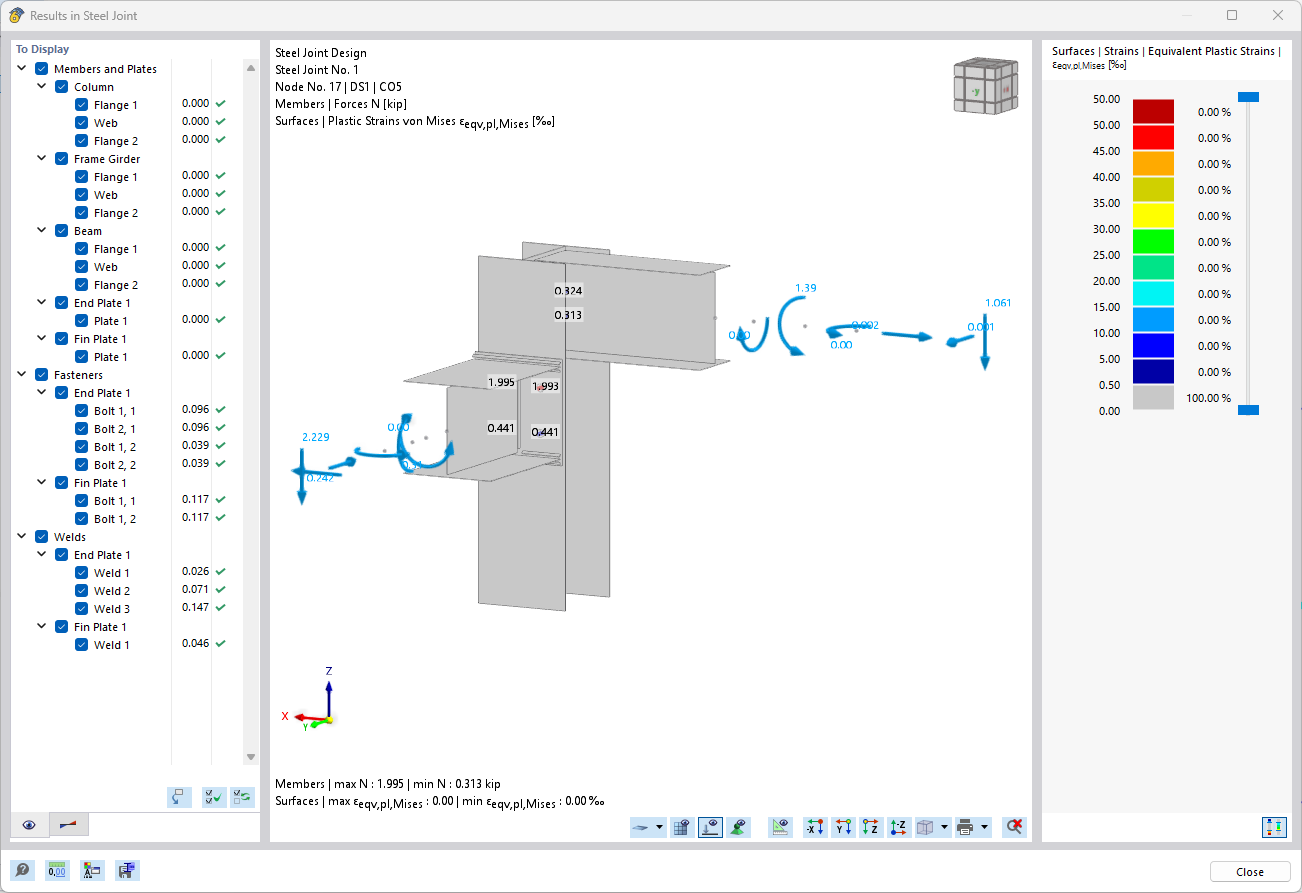Switch to the eye visibility tab

tap(29, 825)
